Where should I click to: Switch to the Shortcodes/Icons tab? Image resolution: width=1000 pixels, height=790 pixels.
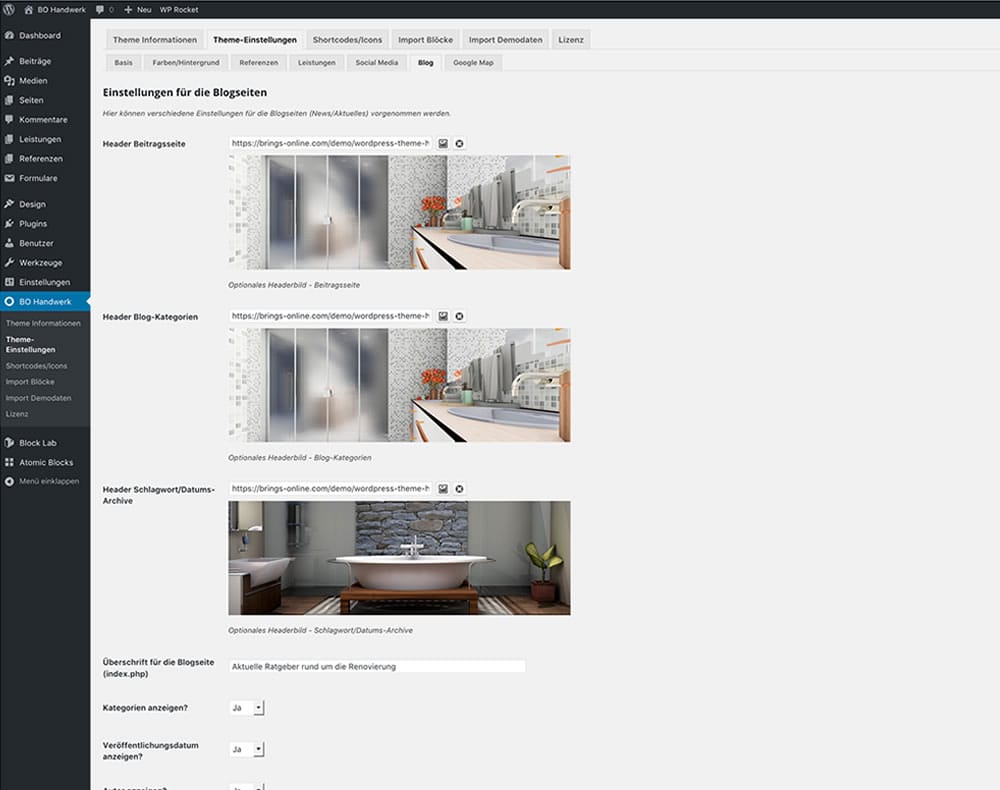(347, 40)
